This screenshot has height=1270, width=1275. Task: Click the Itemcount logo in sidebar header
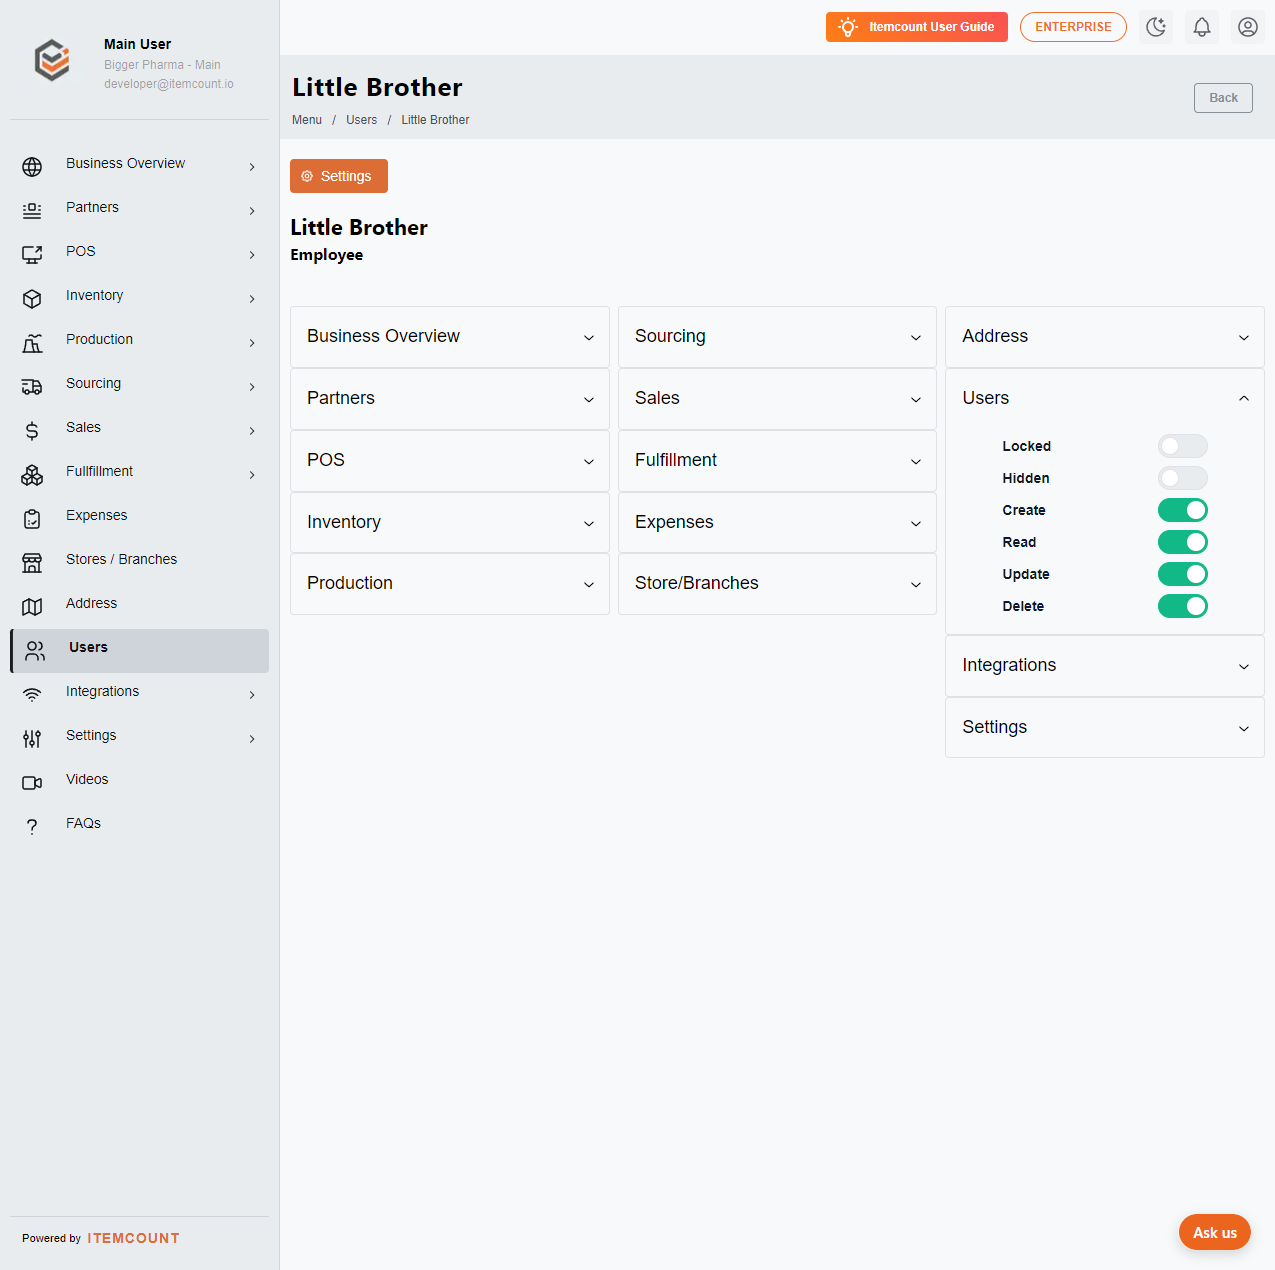(x=52, y=60)
